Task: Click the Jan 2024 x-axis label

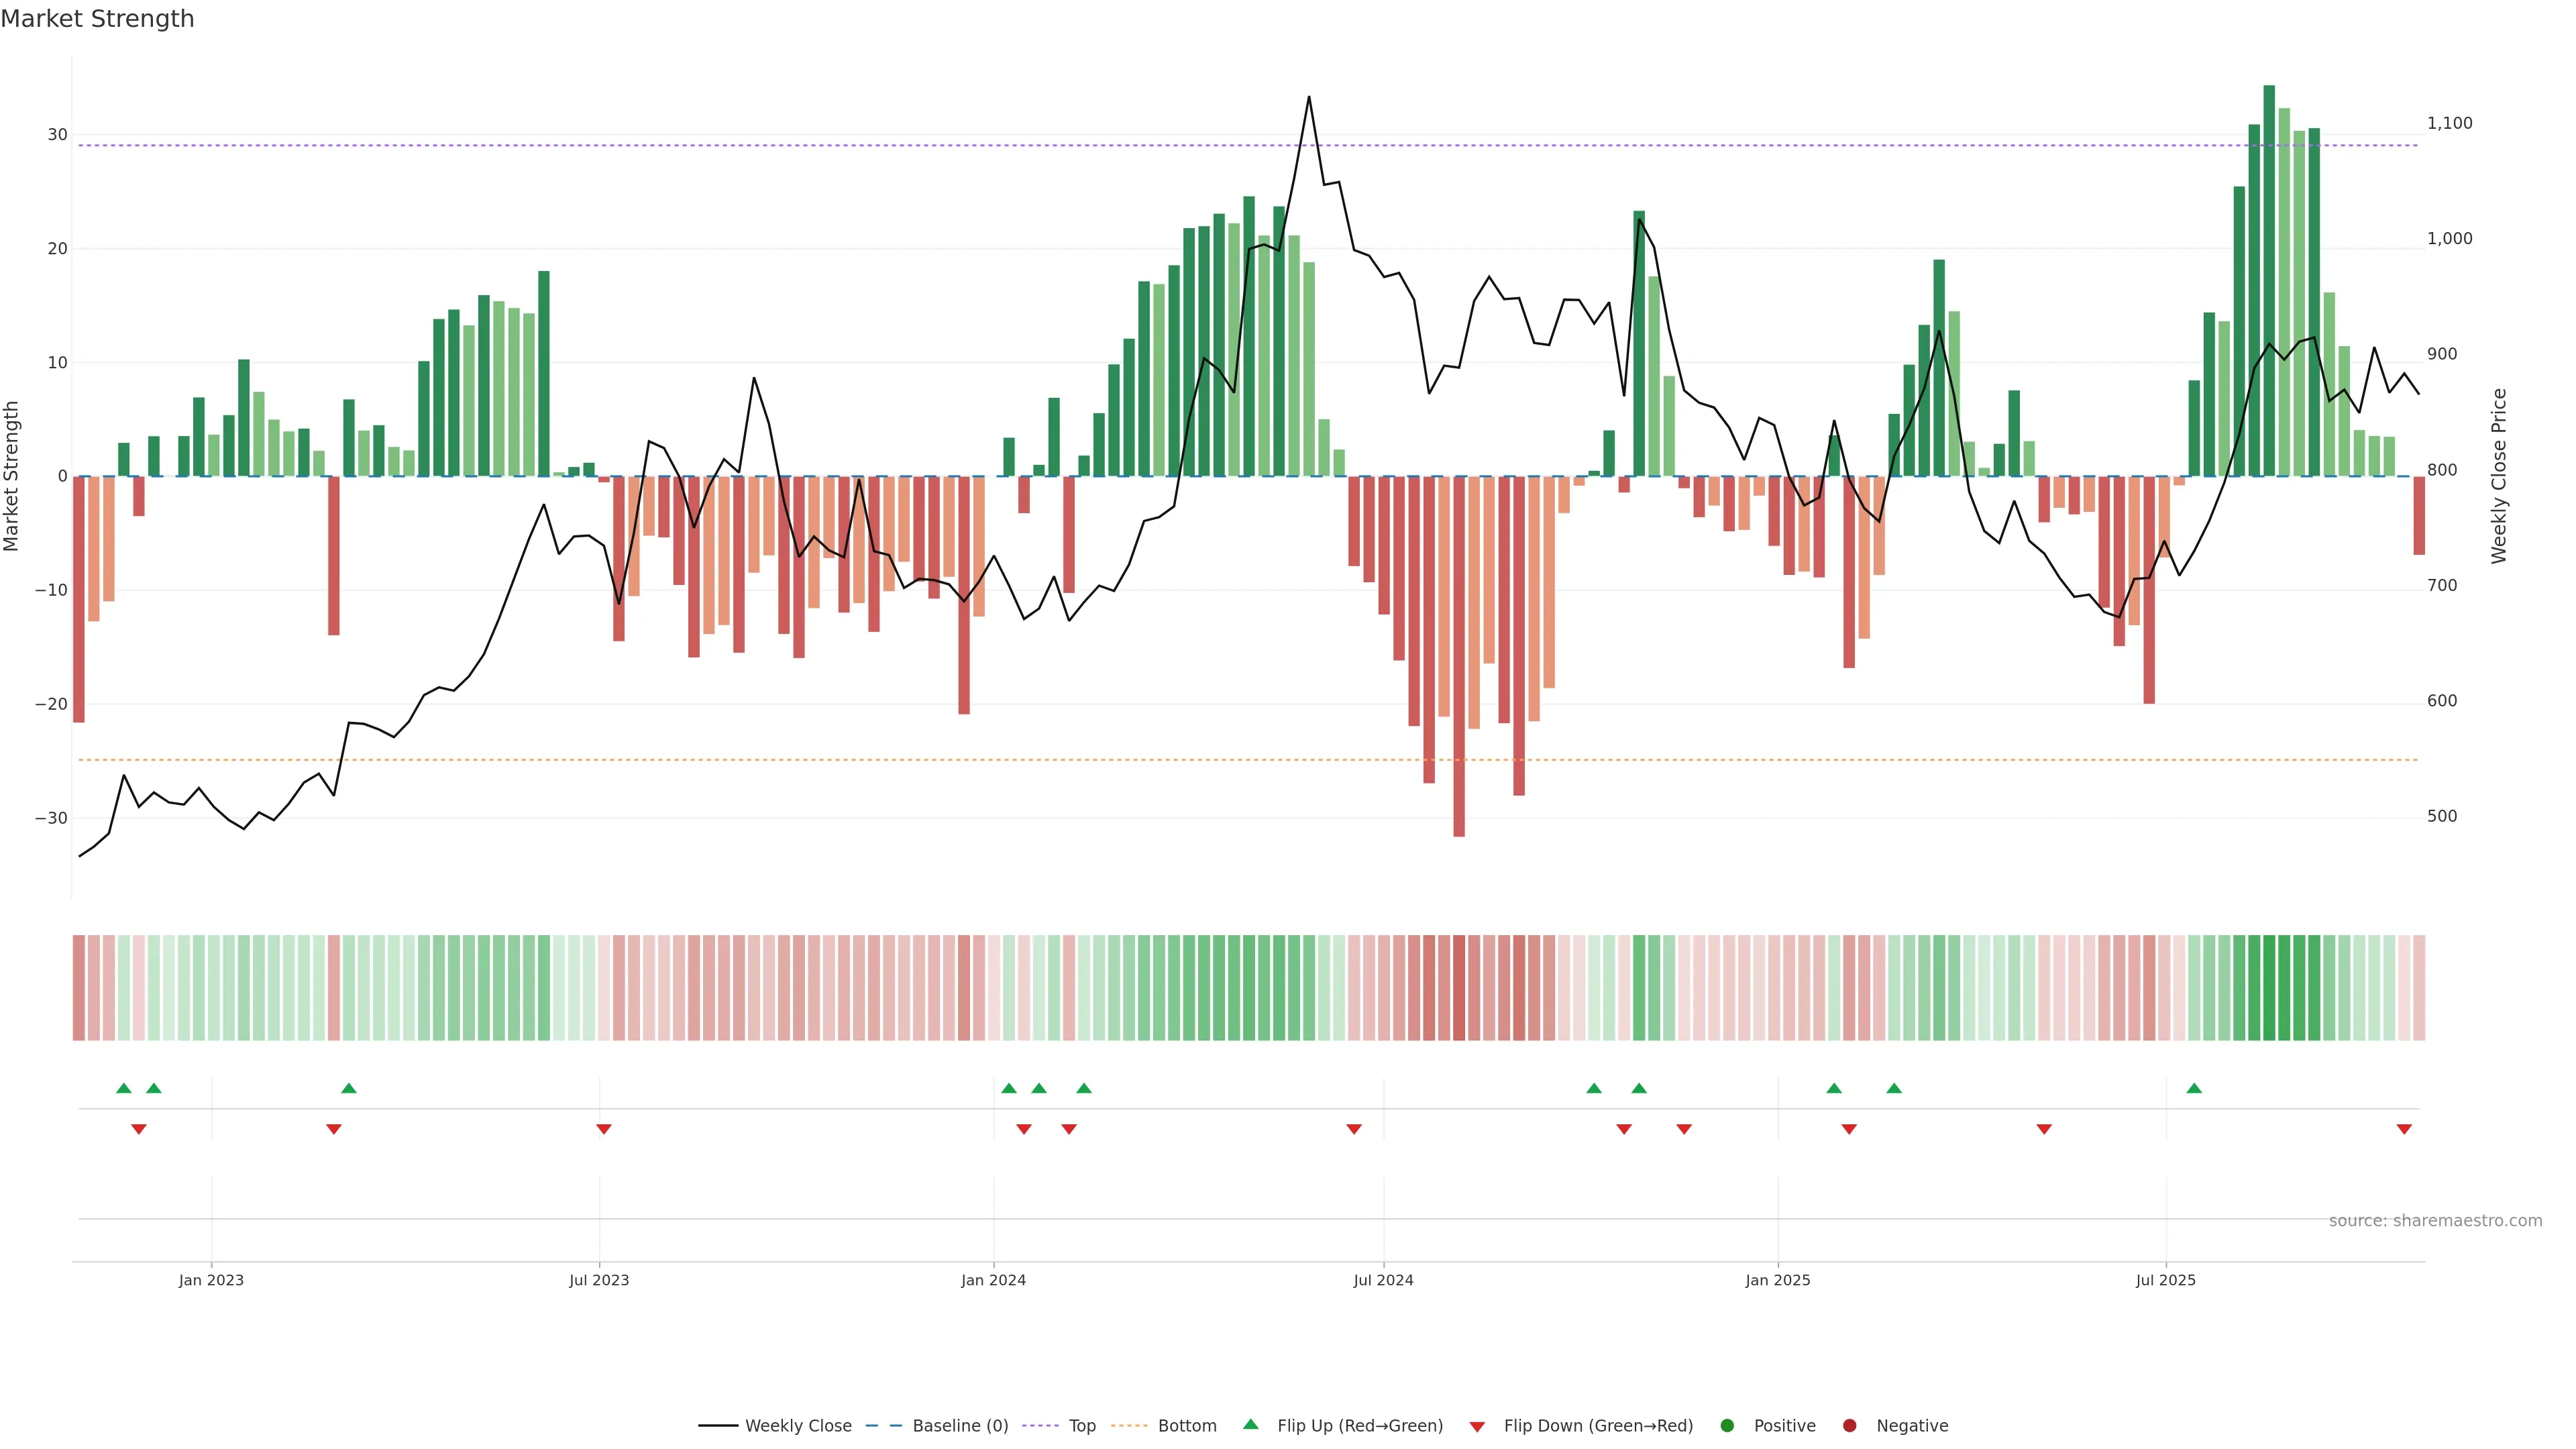Action: coord(993,1280)
